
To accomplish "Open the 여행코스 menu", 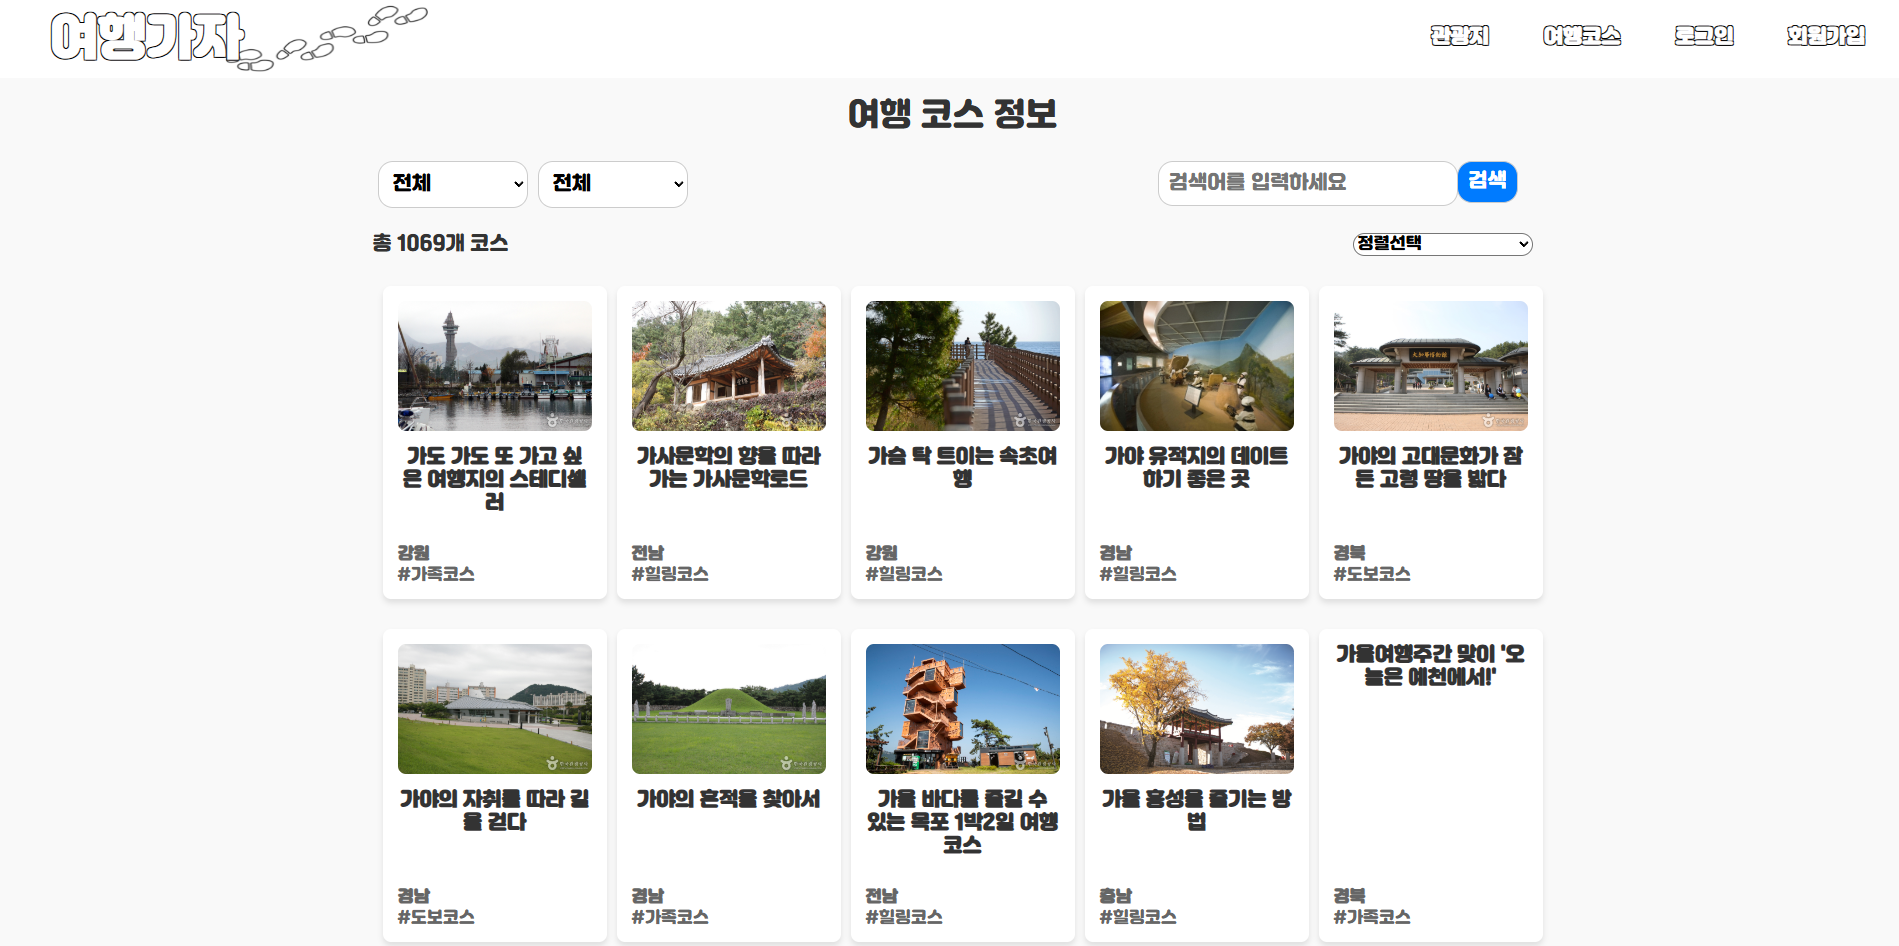I will pyautogui.click(x=1581, y=36).
